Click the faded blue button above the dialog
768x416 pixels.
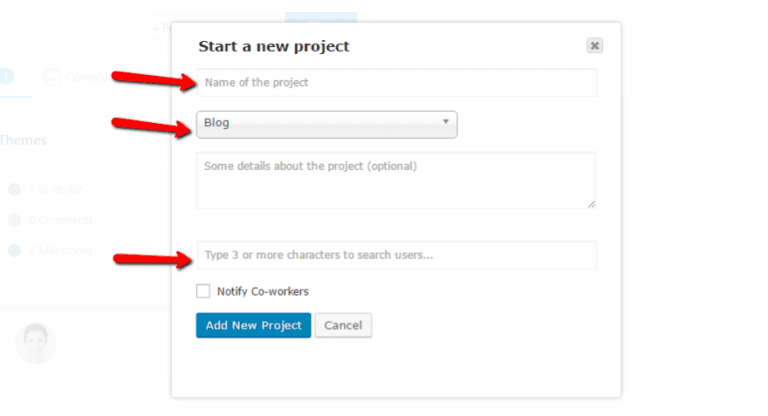320,17
